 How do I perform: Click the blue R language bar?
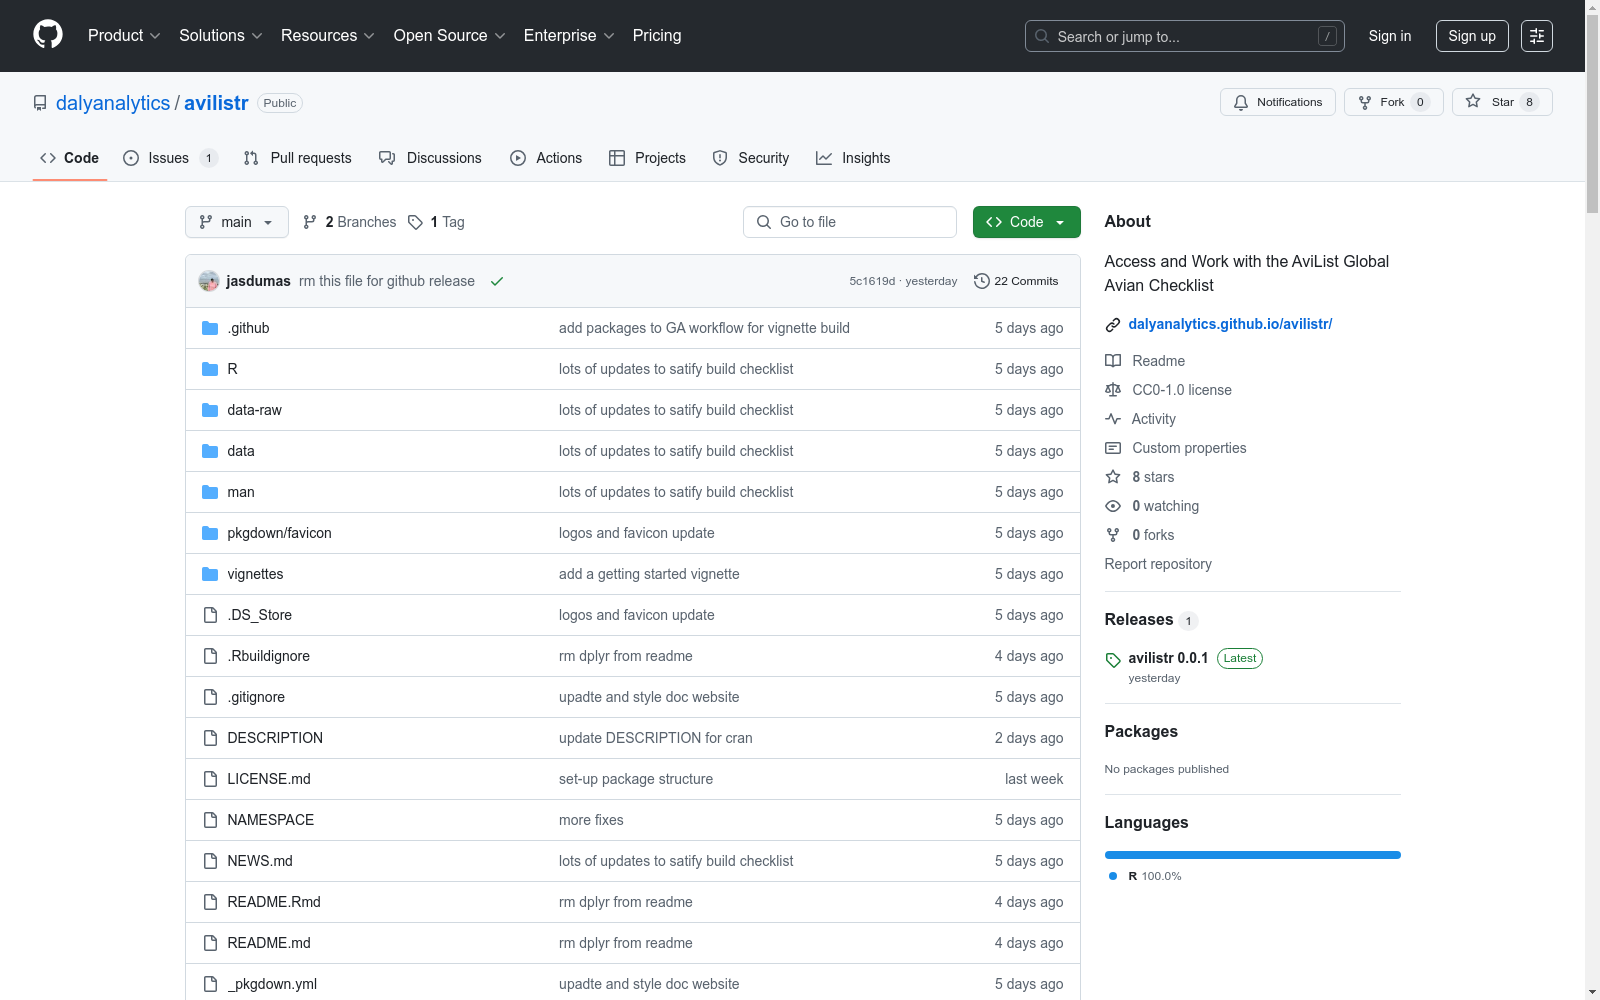pos(1253,855)
